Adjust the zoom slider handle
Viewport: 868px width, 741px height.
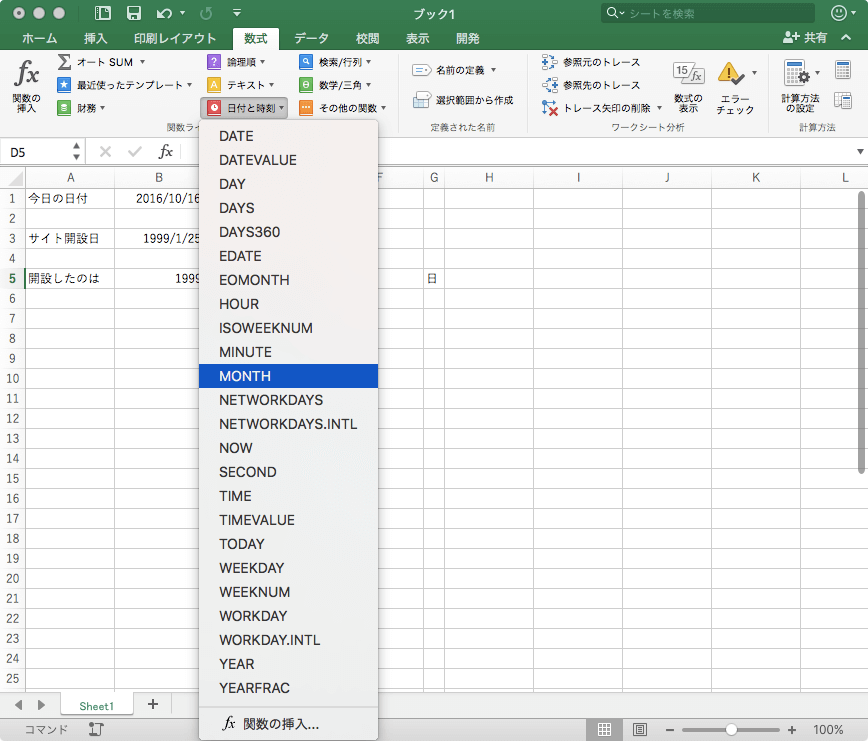[731, 730]
